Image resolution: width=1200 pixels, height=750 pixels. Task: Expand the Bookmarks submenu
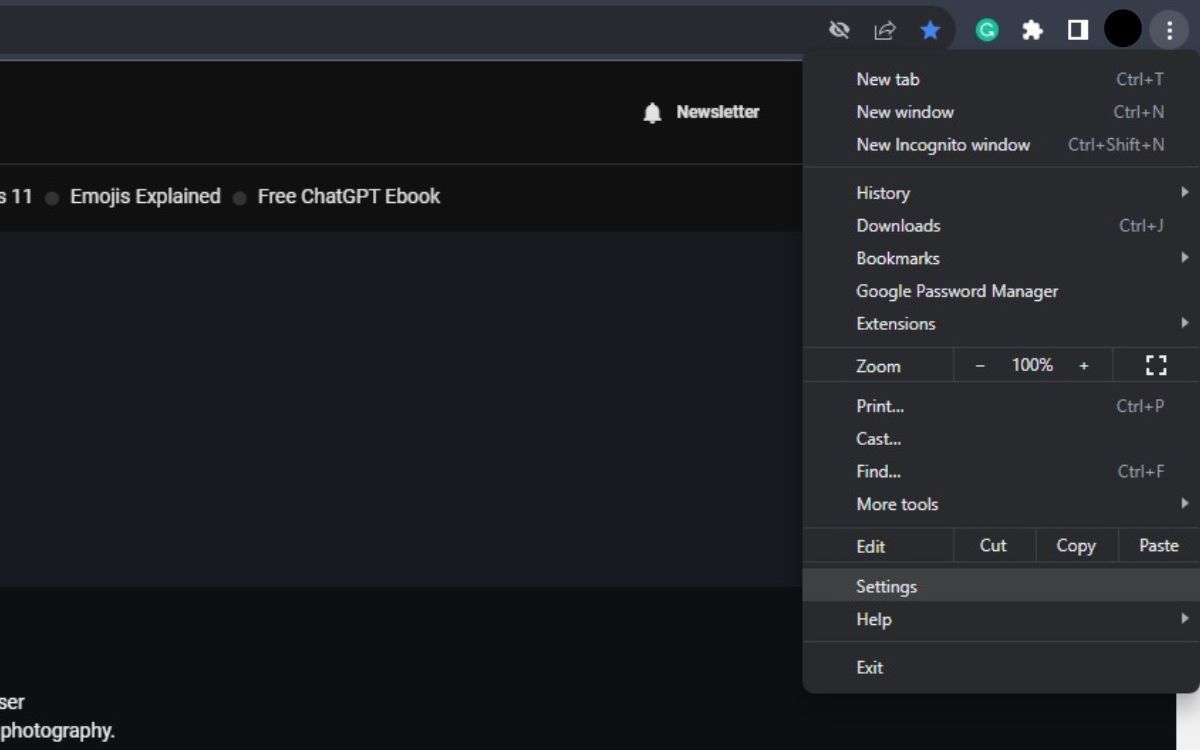click(897, 258)
